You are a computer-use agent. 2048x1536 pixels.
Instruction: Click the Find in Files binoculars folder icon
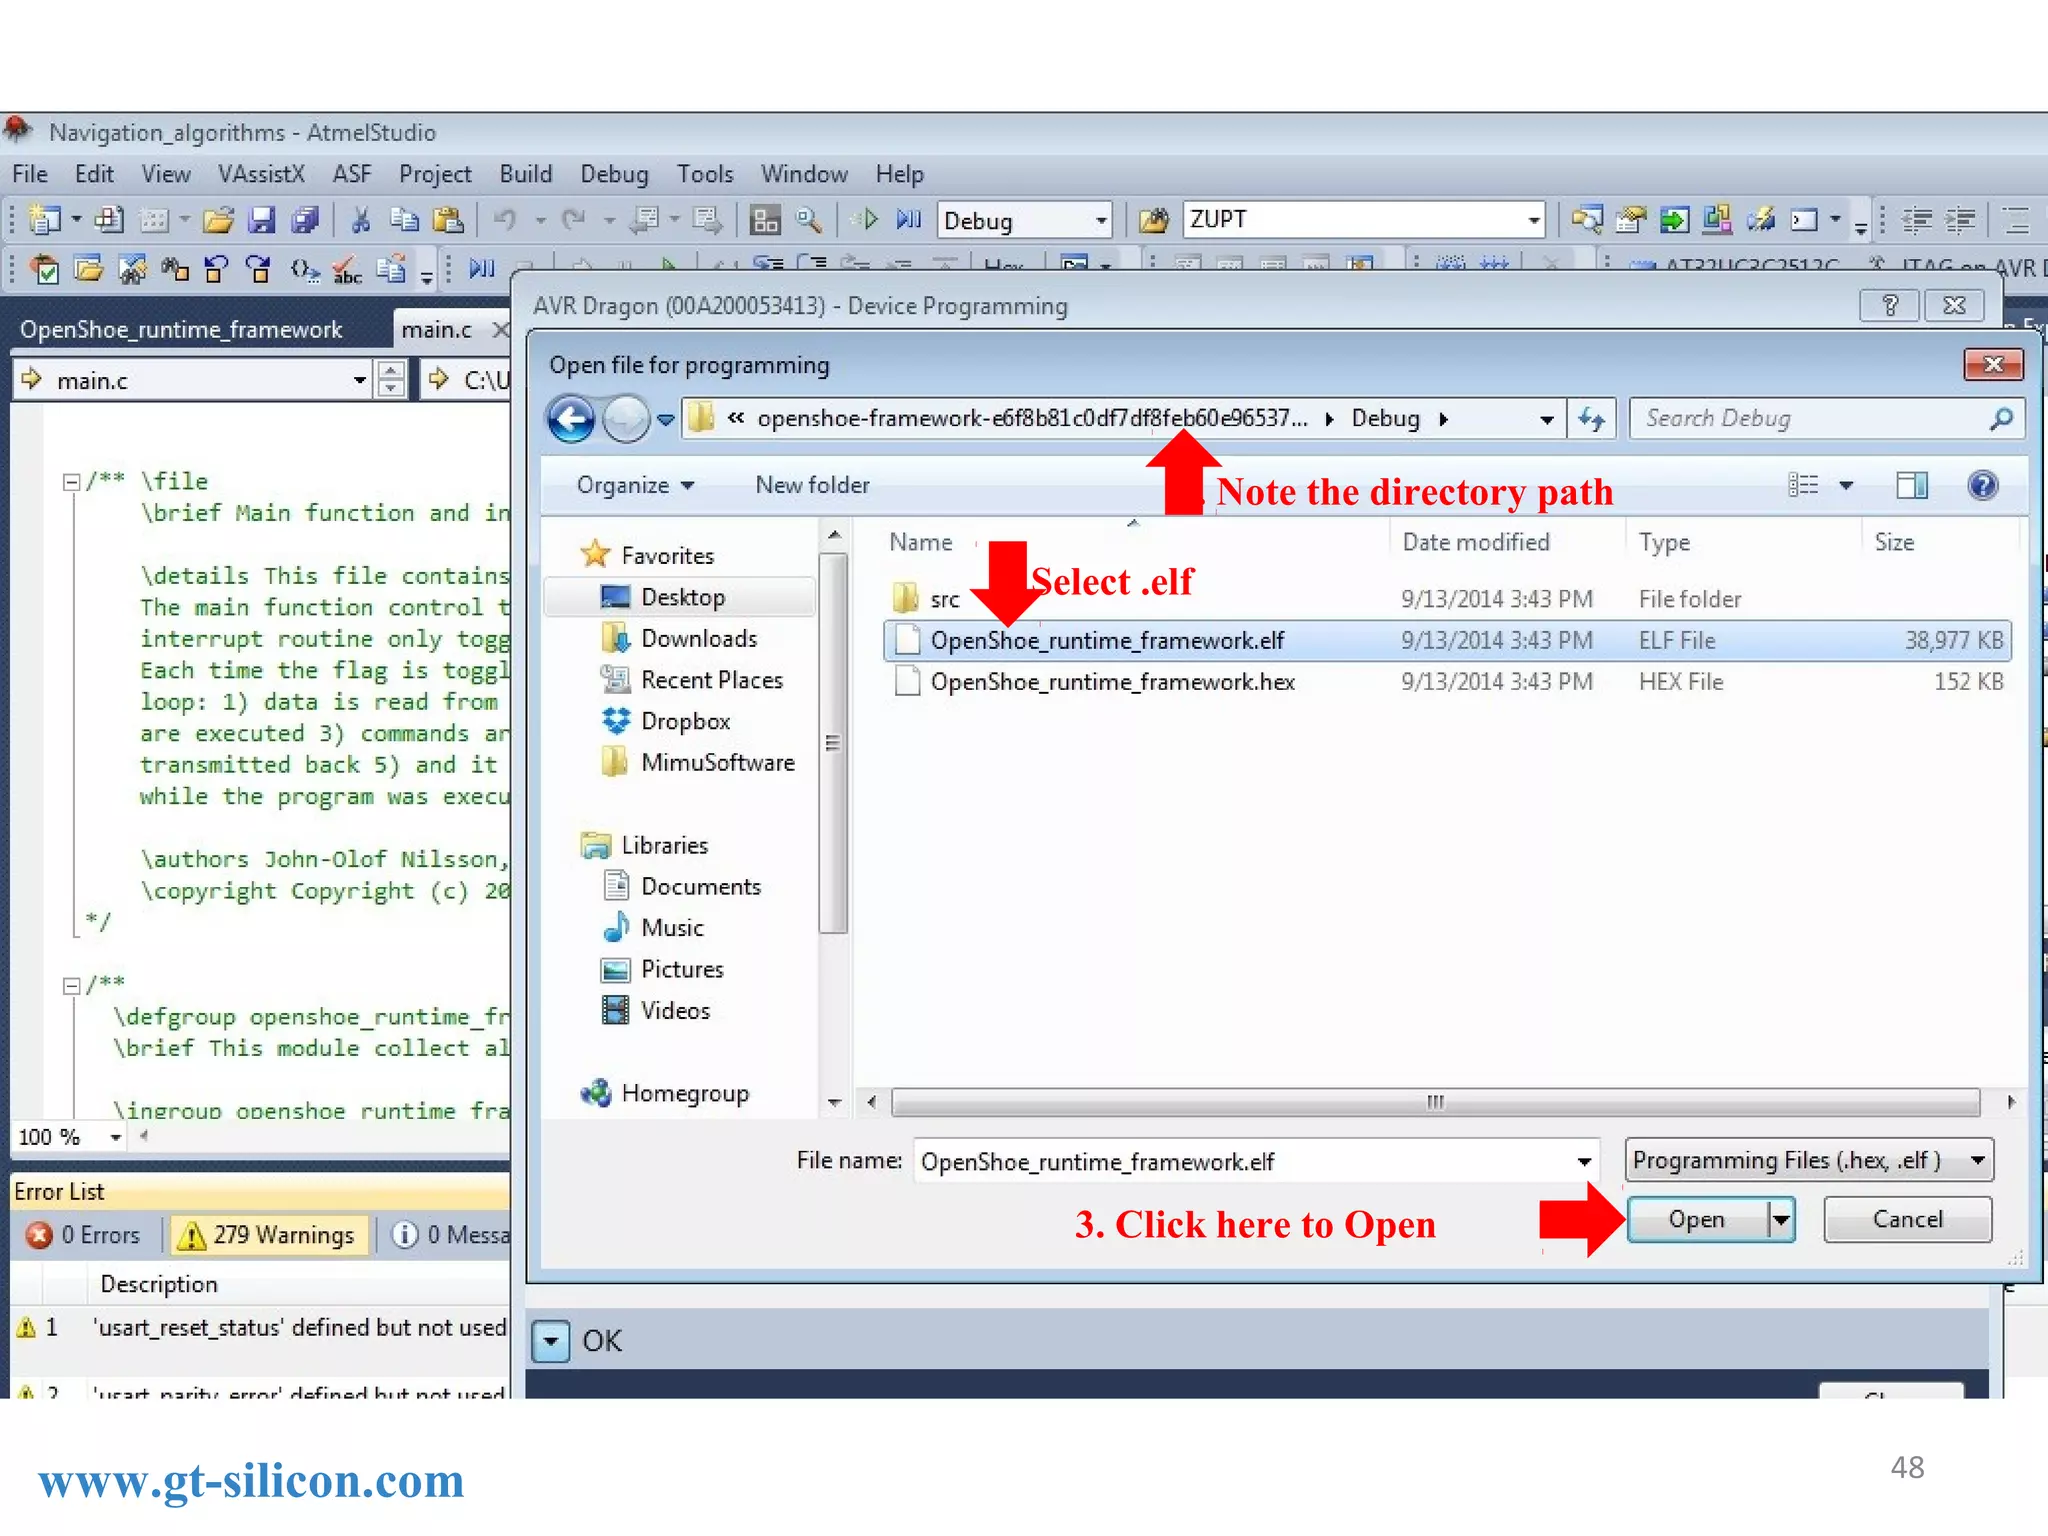[1153, 219]
